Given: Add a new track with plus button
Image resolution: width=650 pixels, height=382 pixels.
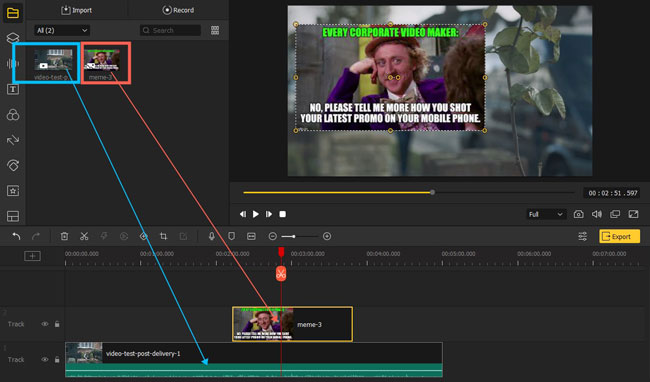Looking at the screenshot, I should point(32,256).
